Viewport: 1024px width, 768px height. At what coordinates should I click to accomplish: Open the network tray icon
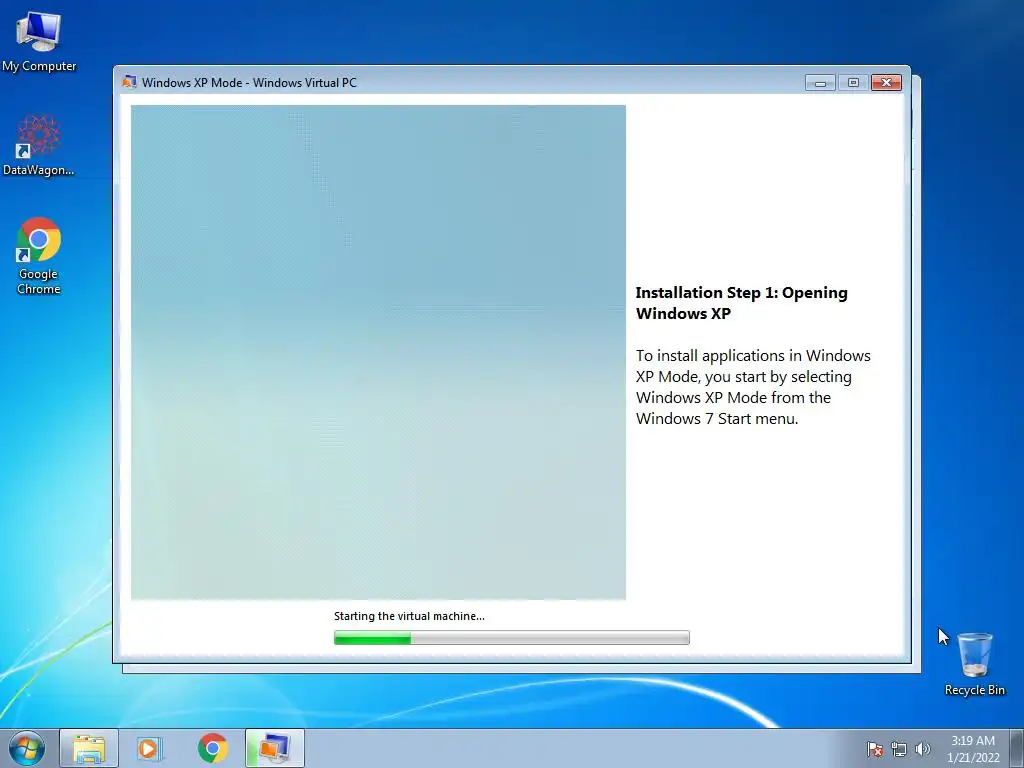[x=899, y=749]
